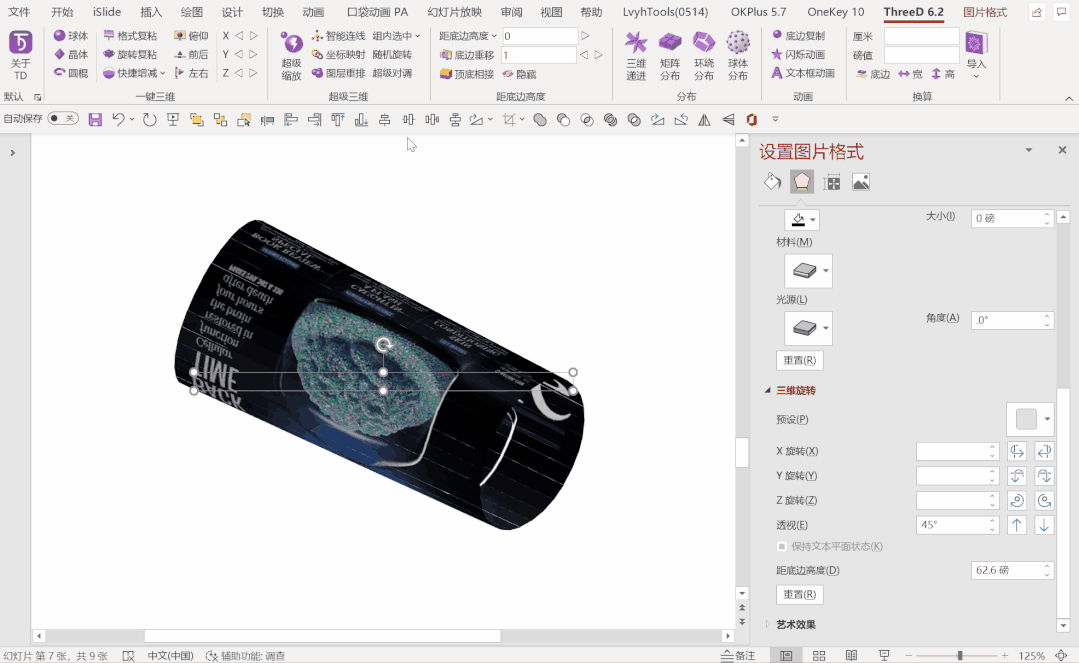Save the presentation with the floppy icon
Screen dimensions: 1079x663
[95, 119]
